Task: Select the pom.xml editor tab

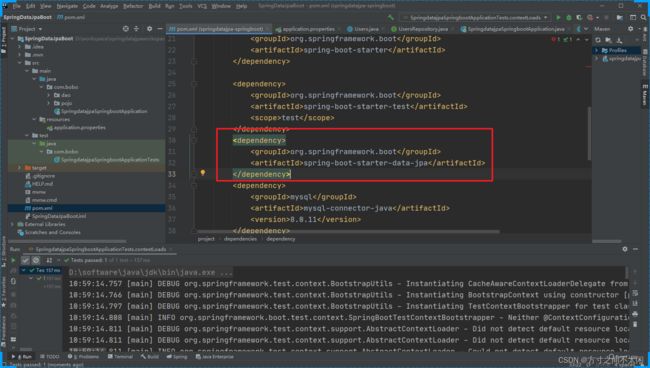Action: [219, 29]
